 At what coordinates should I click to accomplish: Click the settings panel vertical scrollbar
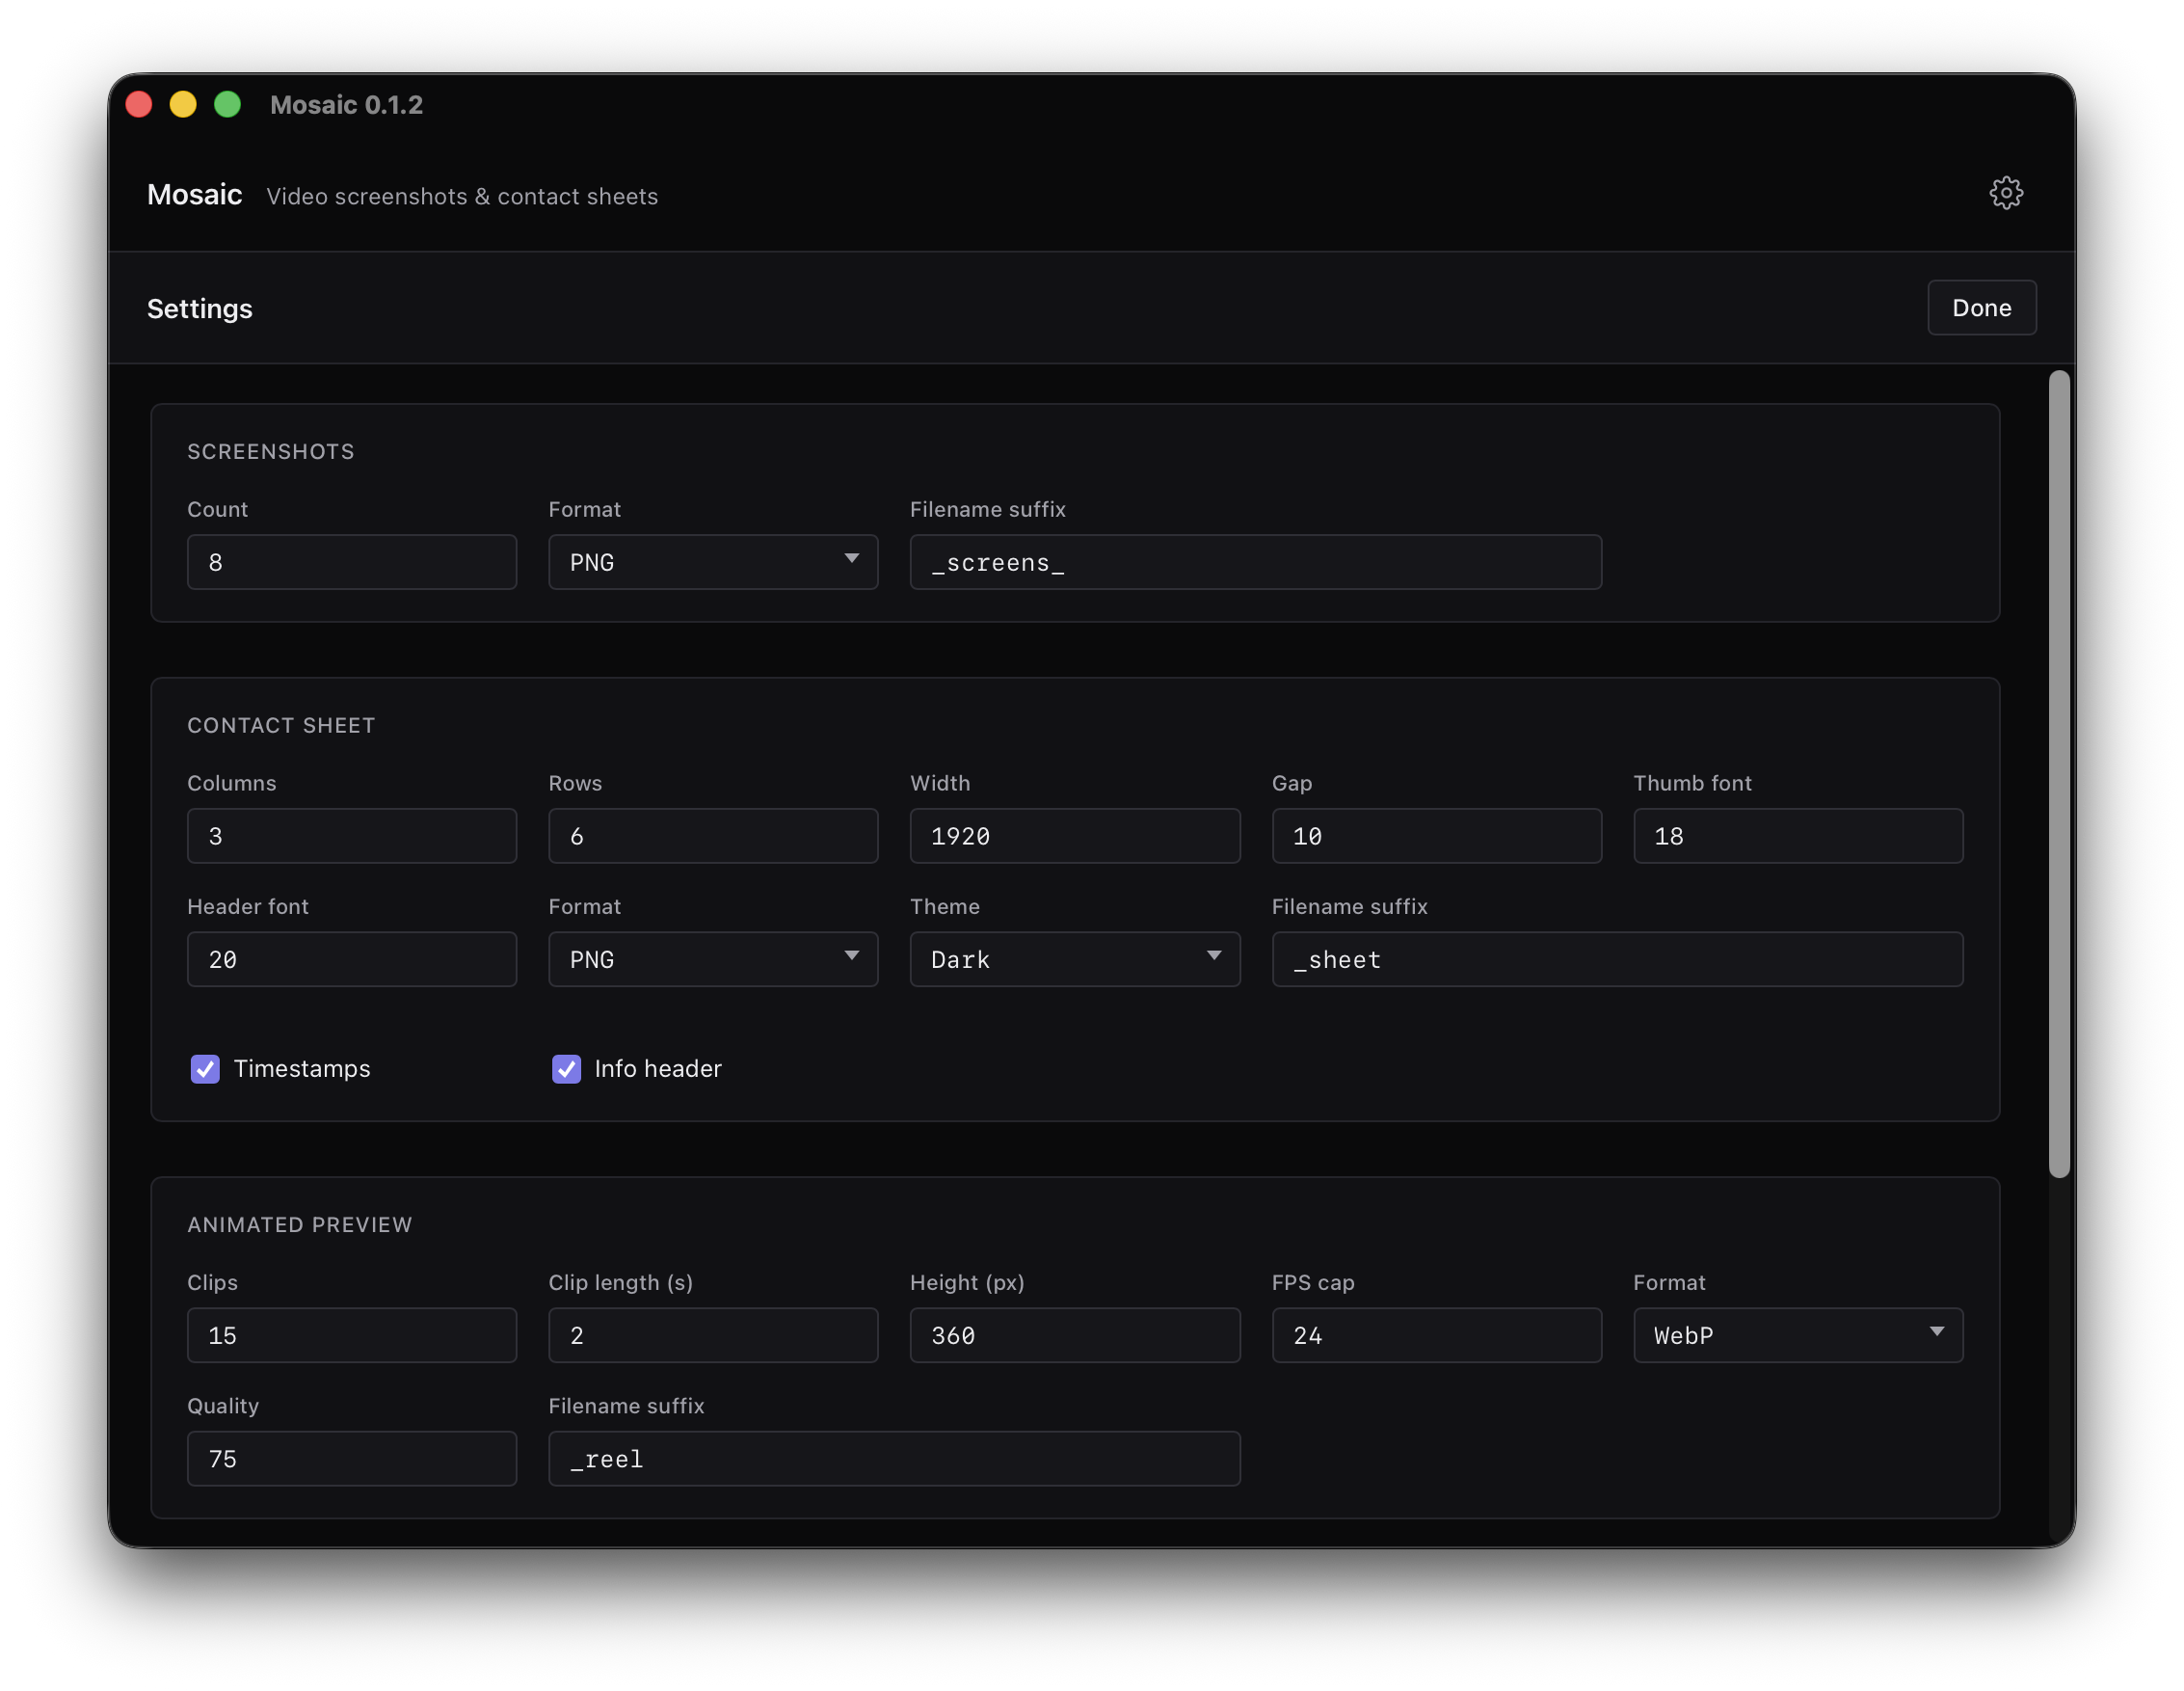2059,775
